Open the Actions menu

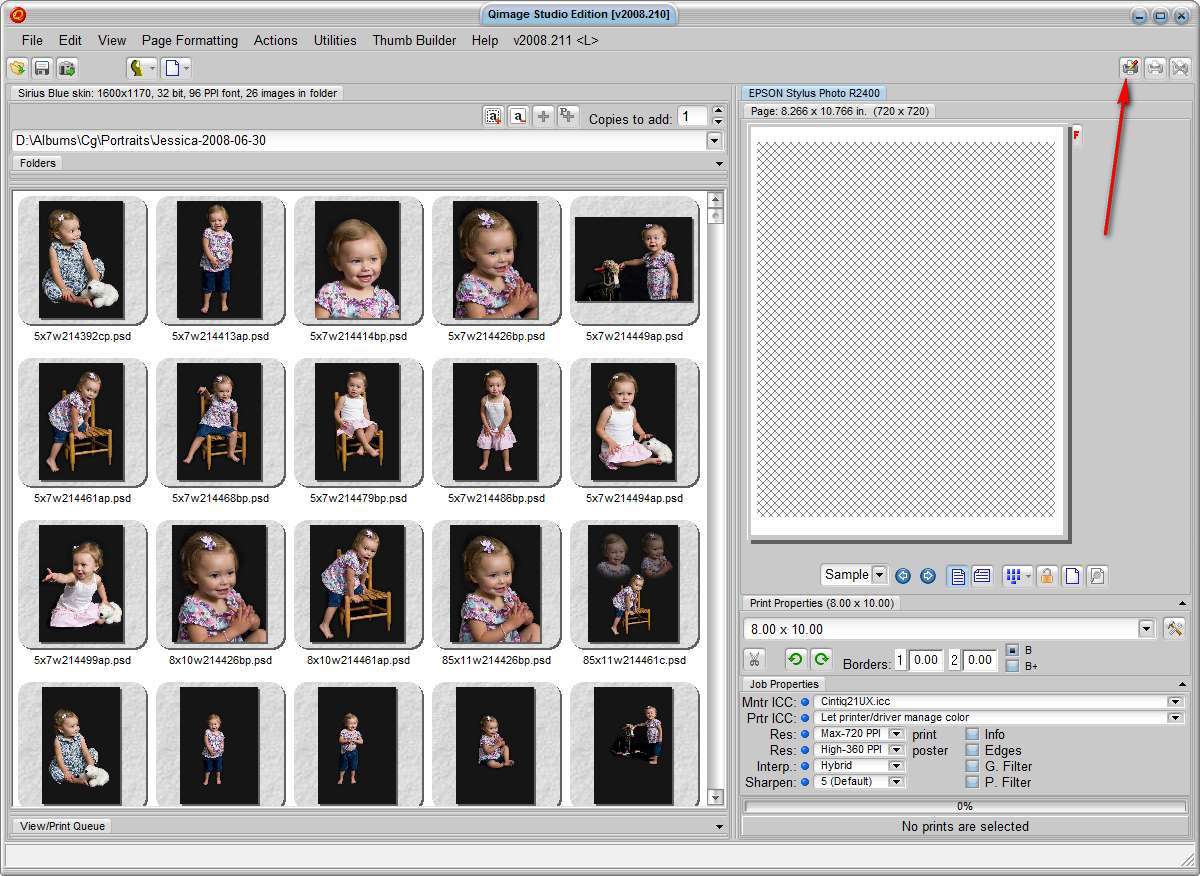click(276, 40)
